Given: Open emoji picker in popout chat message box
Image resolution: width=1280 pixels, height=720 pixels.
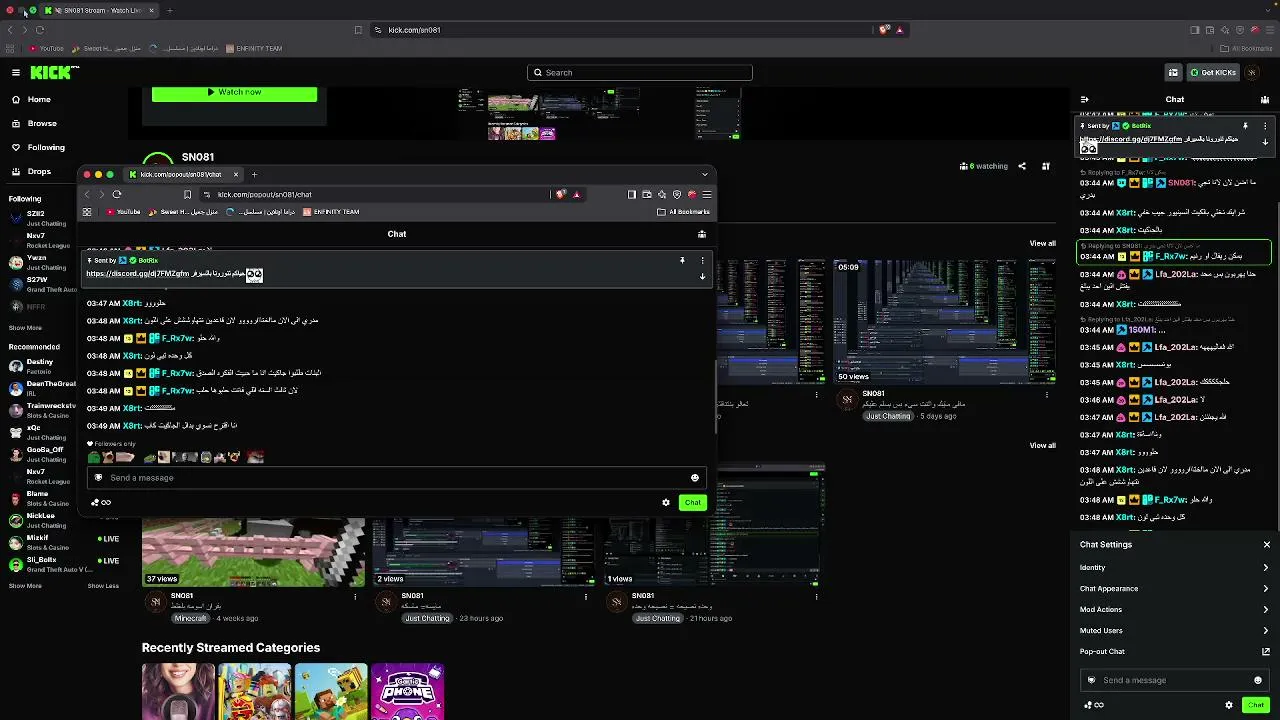Looking at the screenshot, I should coord(695,478).
